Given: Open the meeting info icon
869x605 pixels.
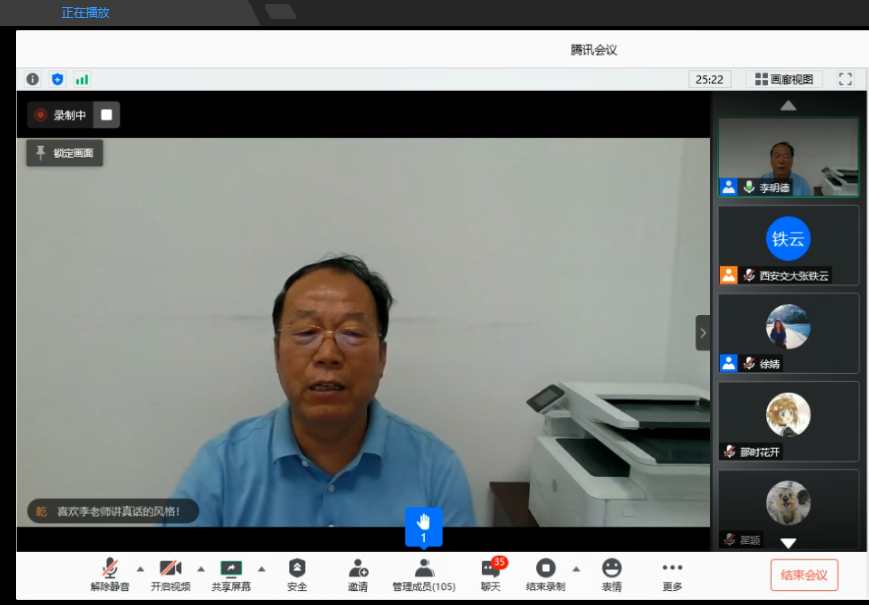Looking at the screenshot, I should (32, 79).
